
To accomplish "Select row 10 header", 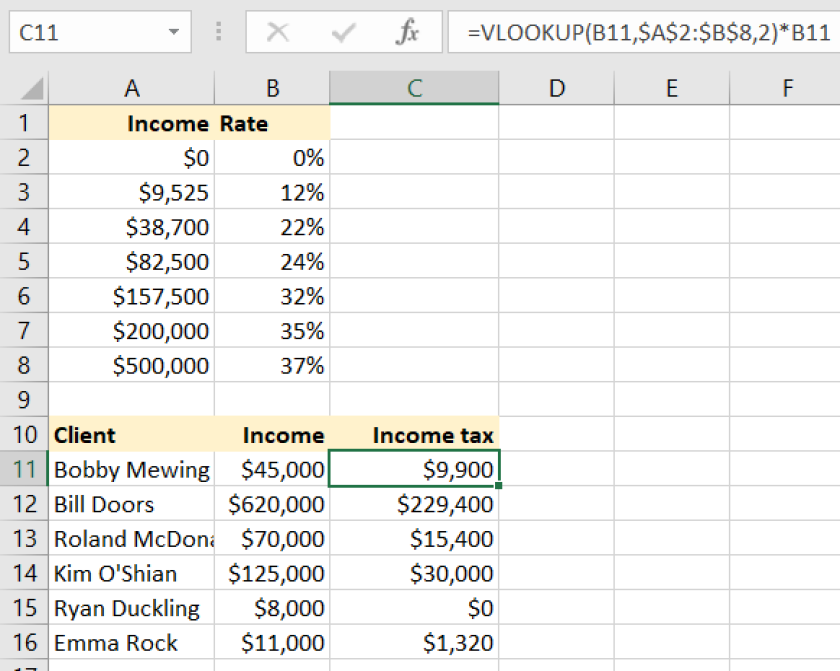I will pos(24,435).
